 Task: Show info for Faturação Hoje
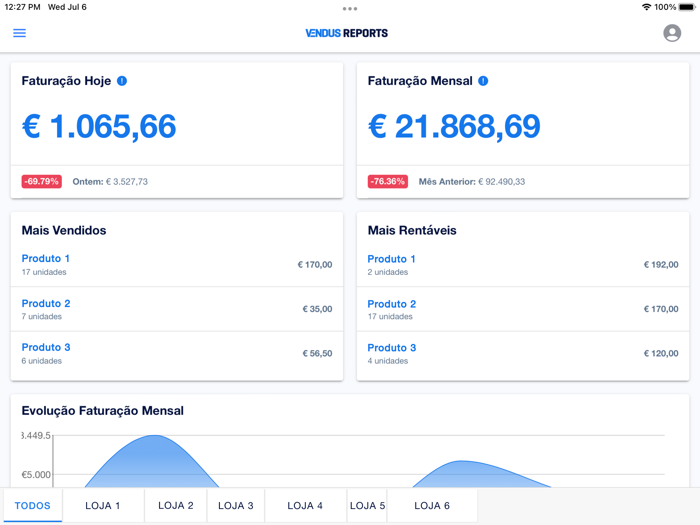tap(122, 81)
